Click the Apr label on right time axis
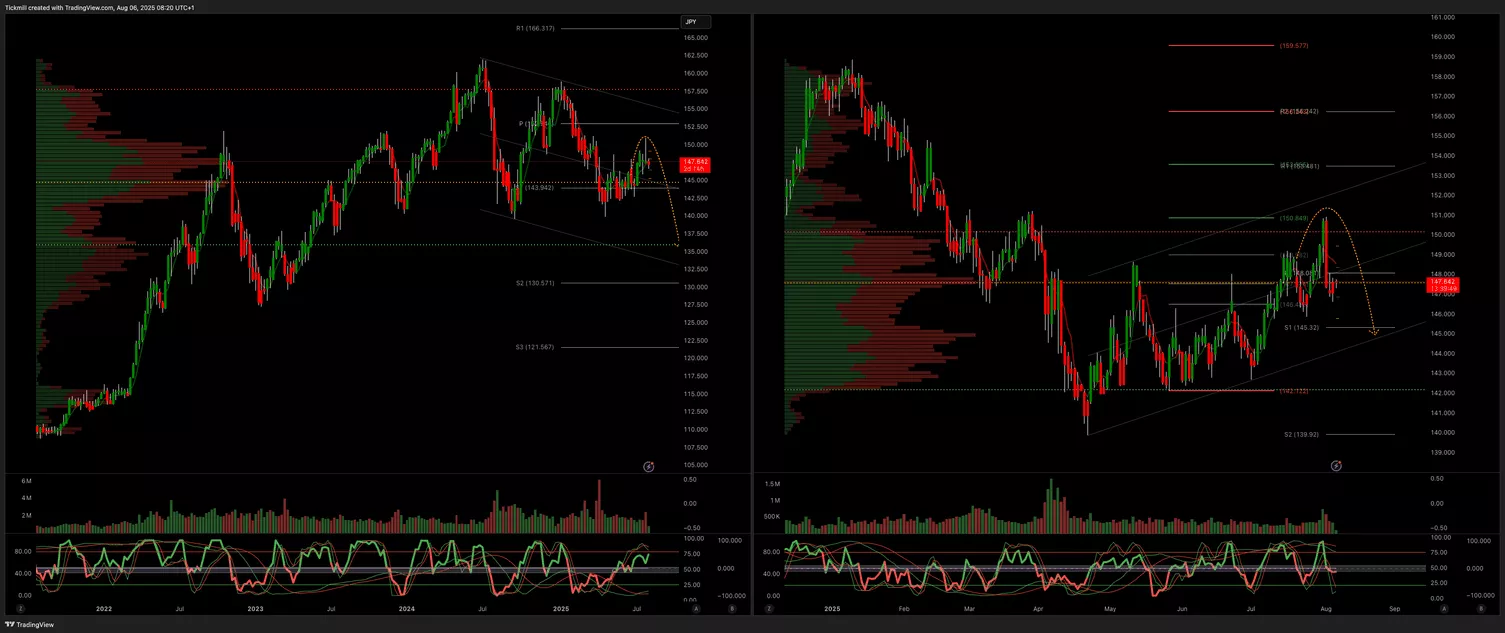The image size is (1505, 633). pyautogui.click(x=1037, y=608)
